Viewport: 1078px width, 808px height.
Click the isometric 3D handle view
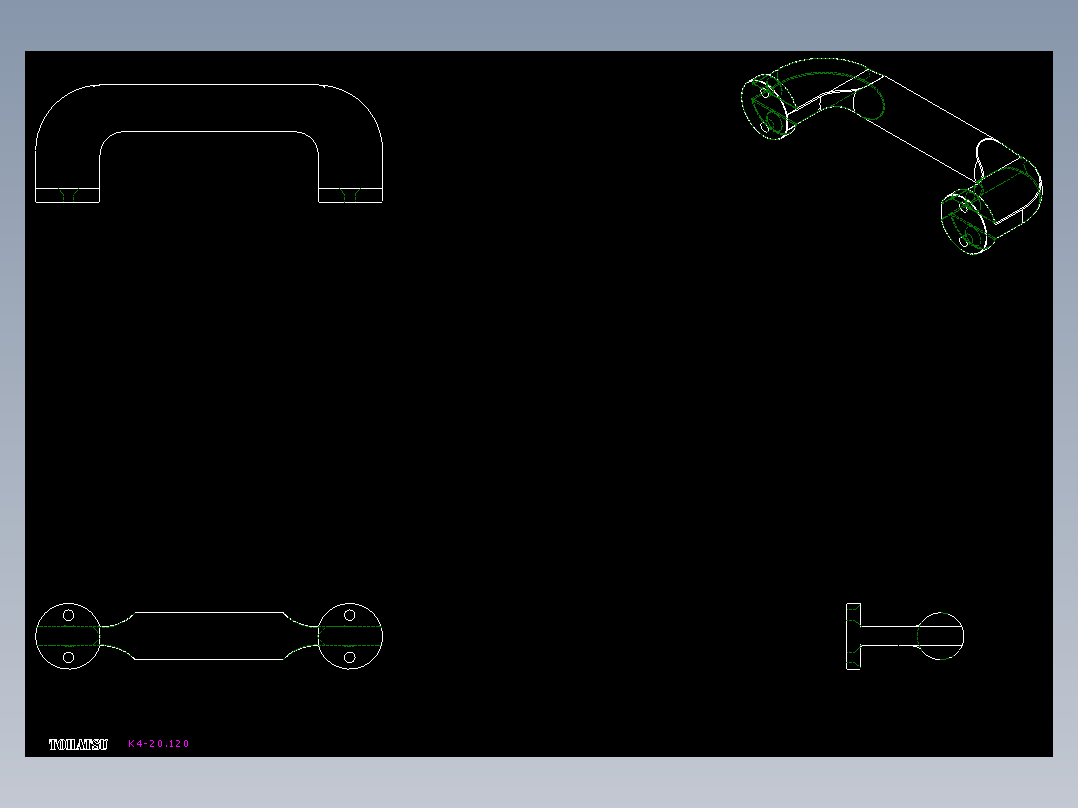pos(892,156)
